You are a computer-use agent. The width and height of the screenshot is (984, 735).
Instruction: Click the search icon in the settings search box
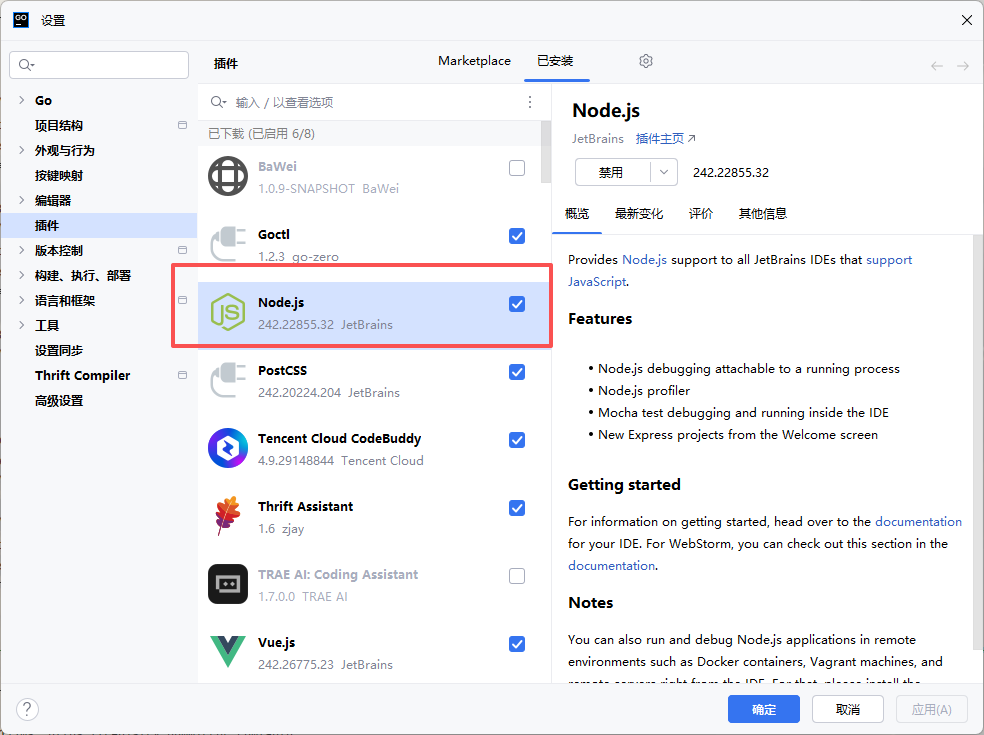[26, 65]
